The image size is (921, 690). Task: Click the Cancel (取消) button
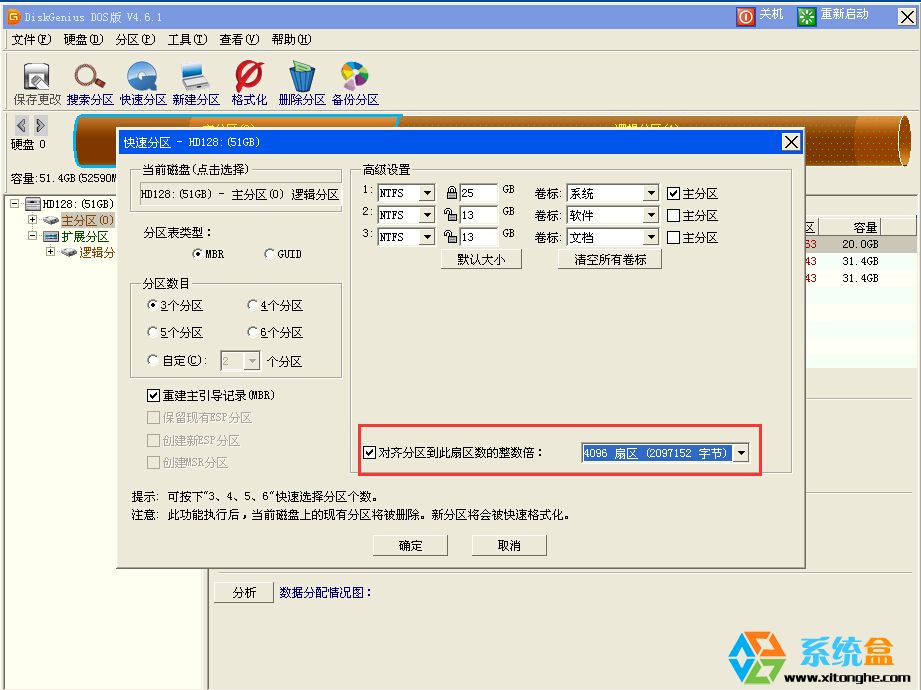[509, 545]
